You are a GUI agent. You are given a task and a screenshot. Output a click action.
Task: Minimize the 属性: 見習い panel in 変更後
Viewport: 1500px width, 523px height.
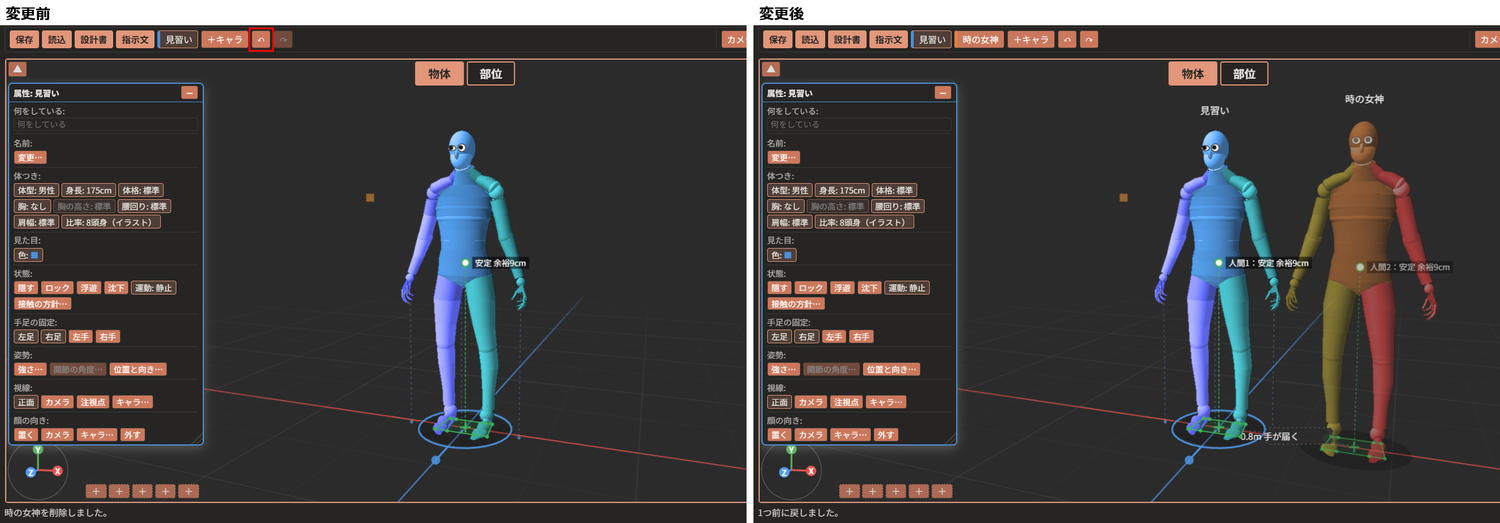coord(942,93)
